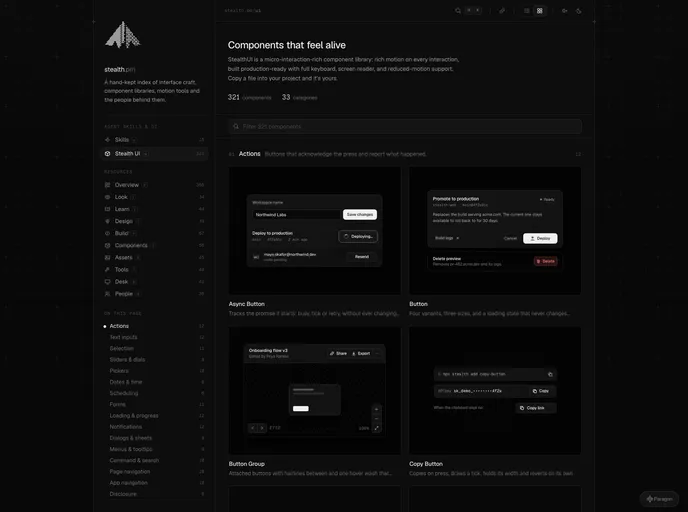Expand the chevron beside Skills

134,140
